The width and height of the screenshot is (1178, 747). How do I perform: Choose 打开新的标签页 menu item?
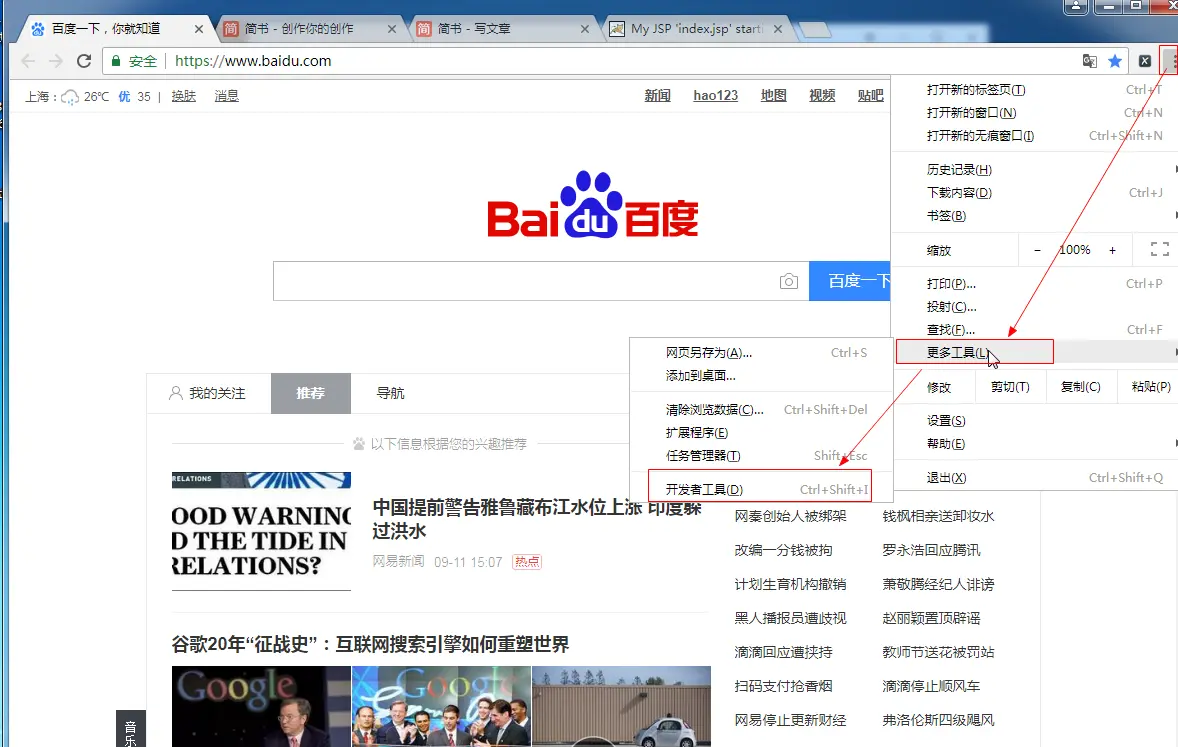(1035, 89)
